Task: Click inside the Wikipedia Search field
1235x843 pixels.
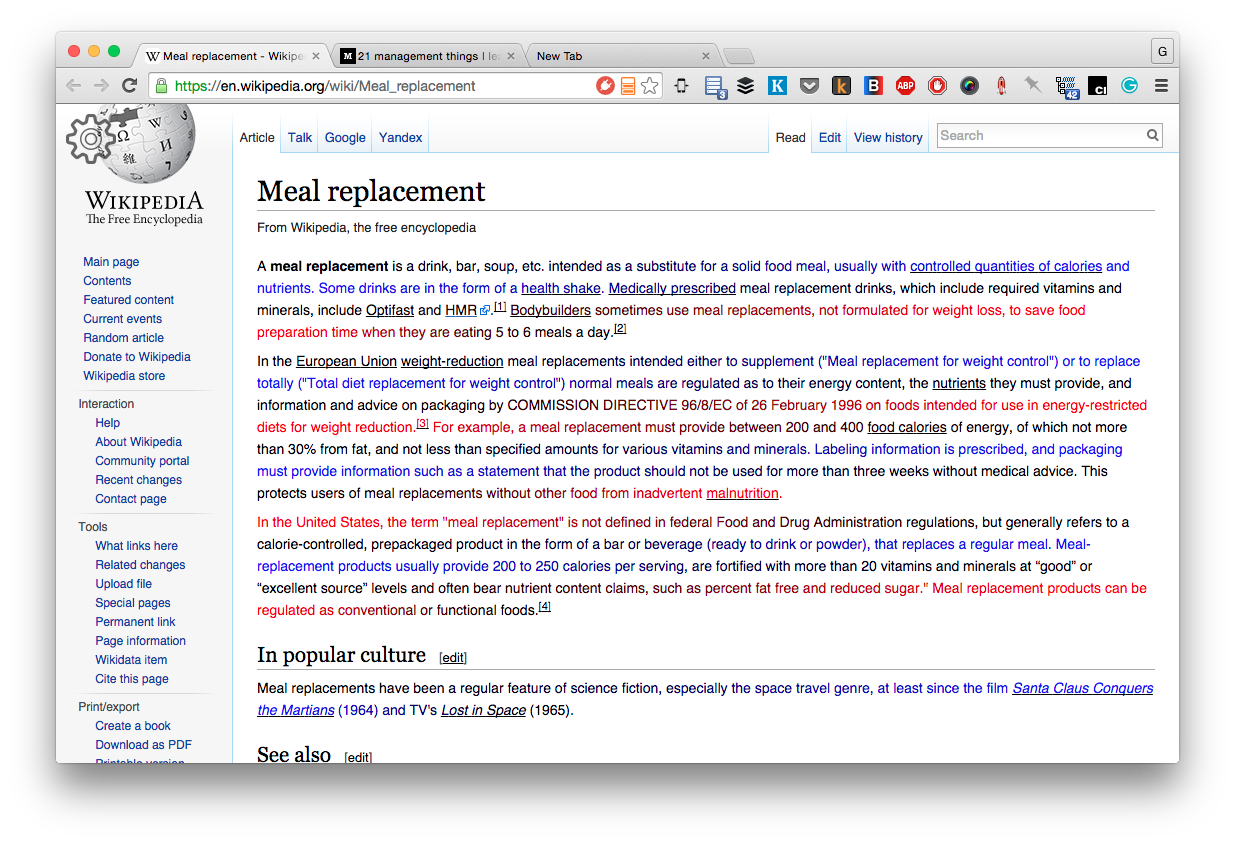Action: pos(1040,136)
